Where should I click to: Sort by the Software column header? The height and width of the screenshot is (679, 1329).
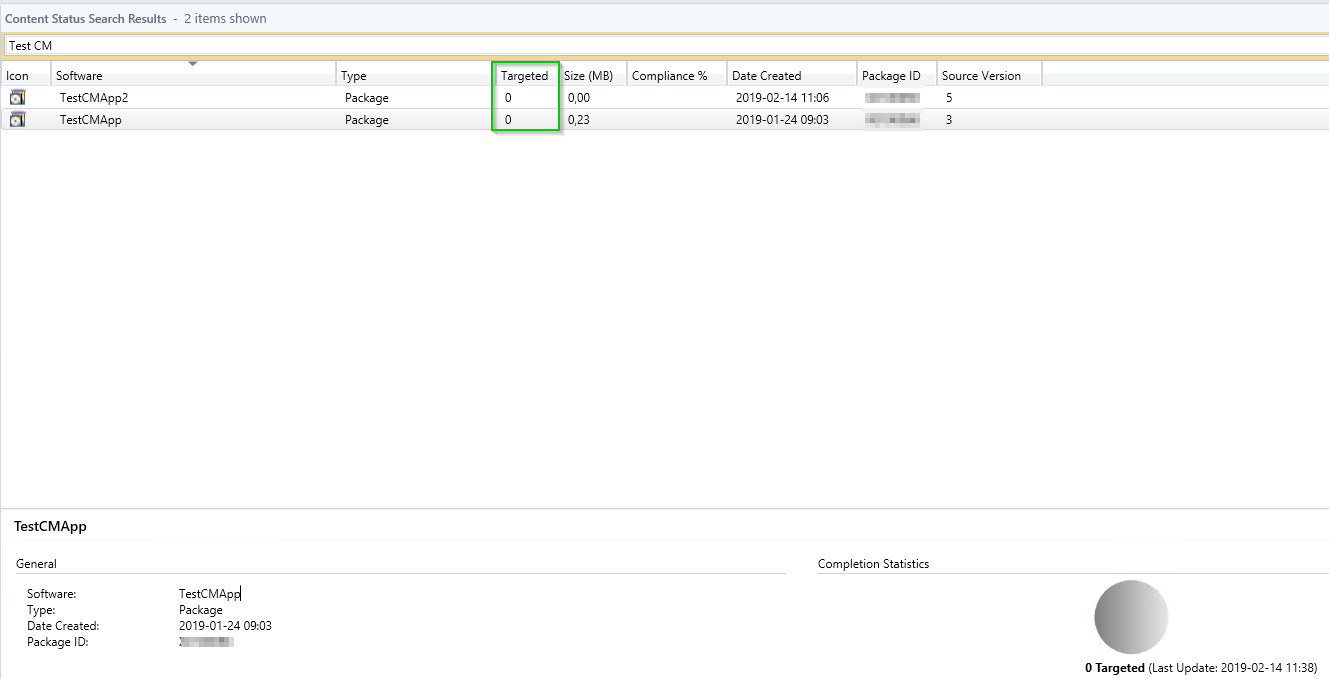(79, 76)
